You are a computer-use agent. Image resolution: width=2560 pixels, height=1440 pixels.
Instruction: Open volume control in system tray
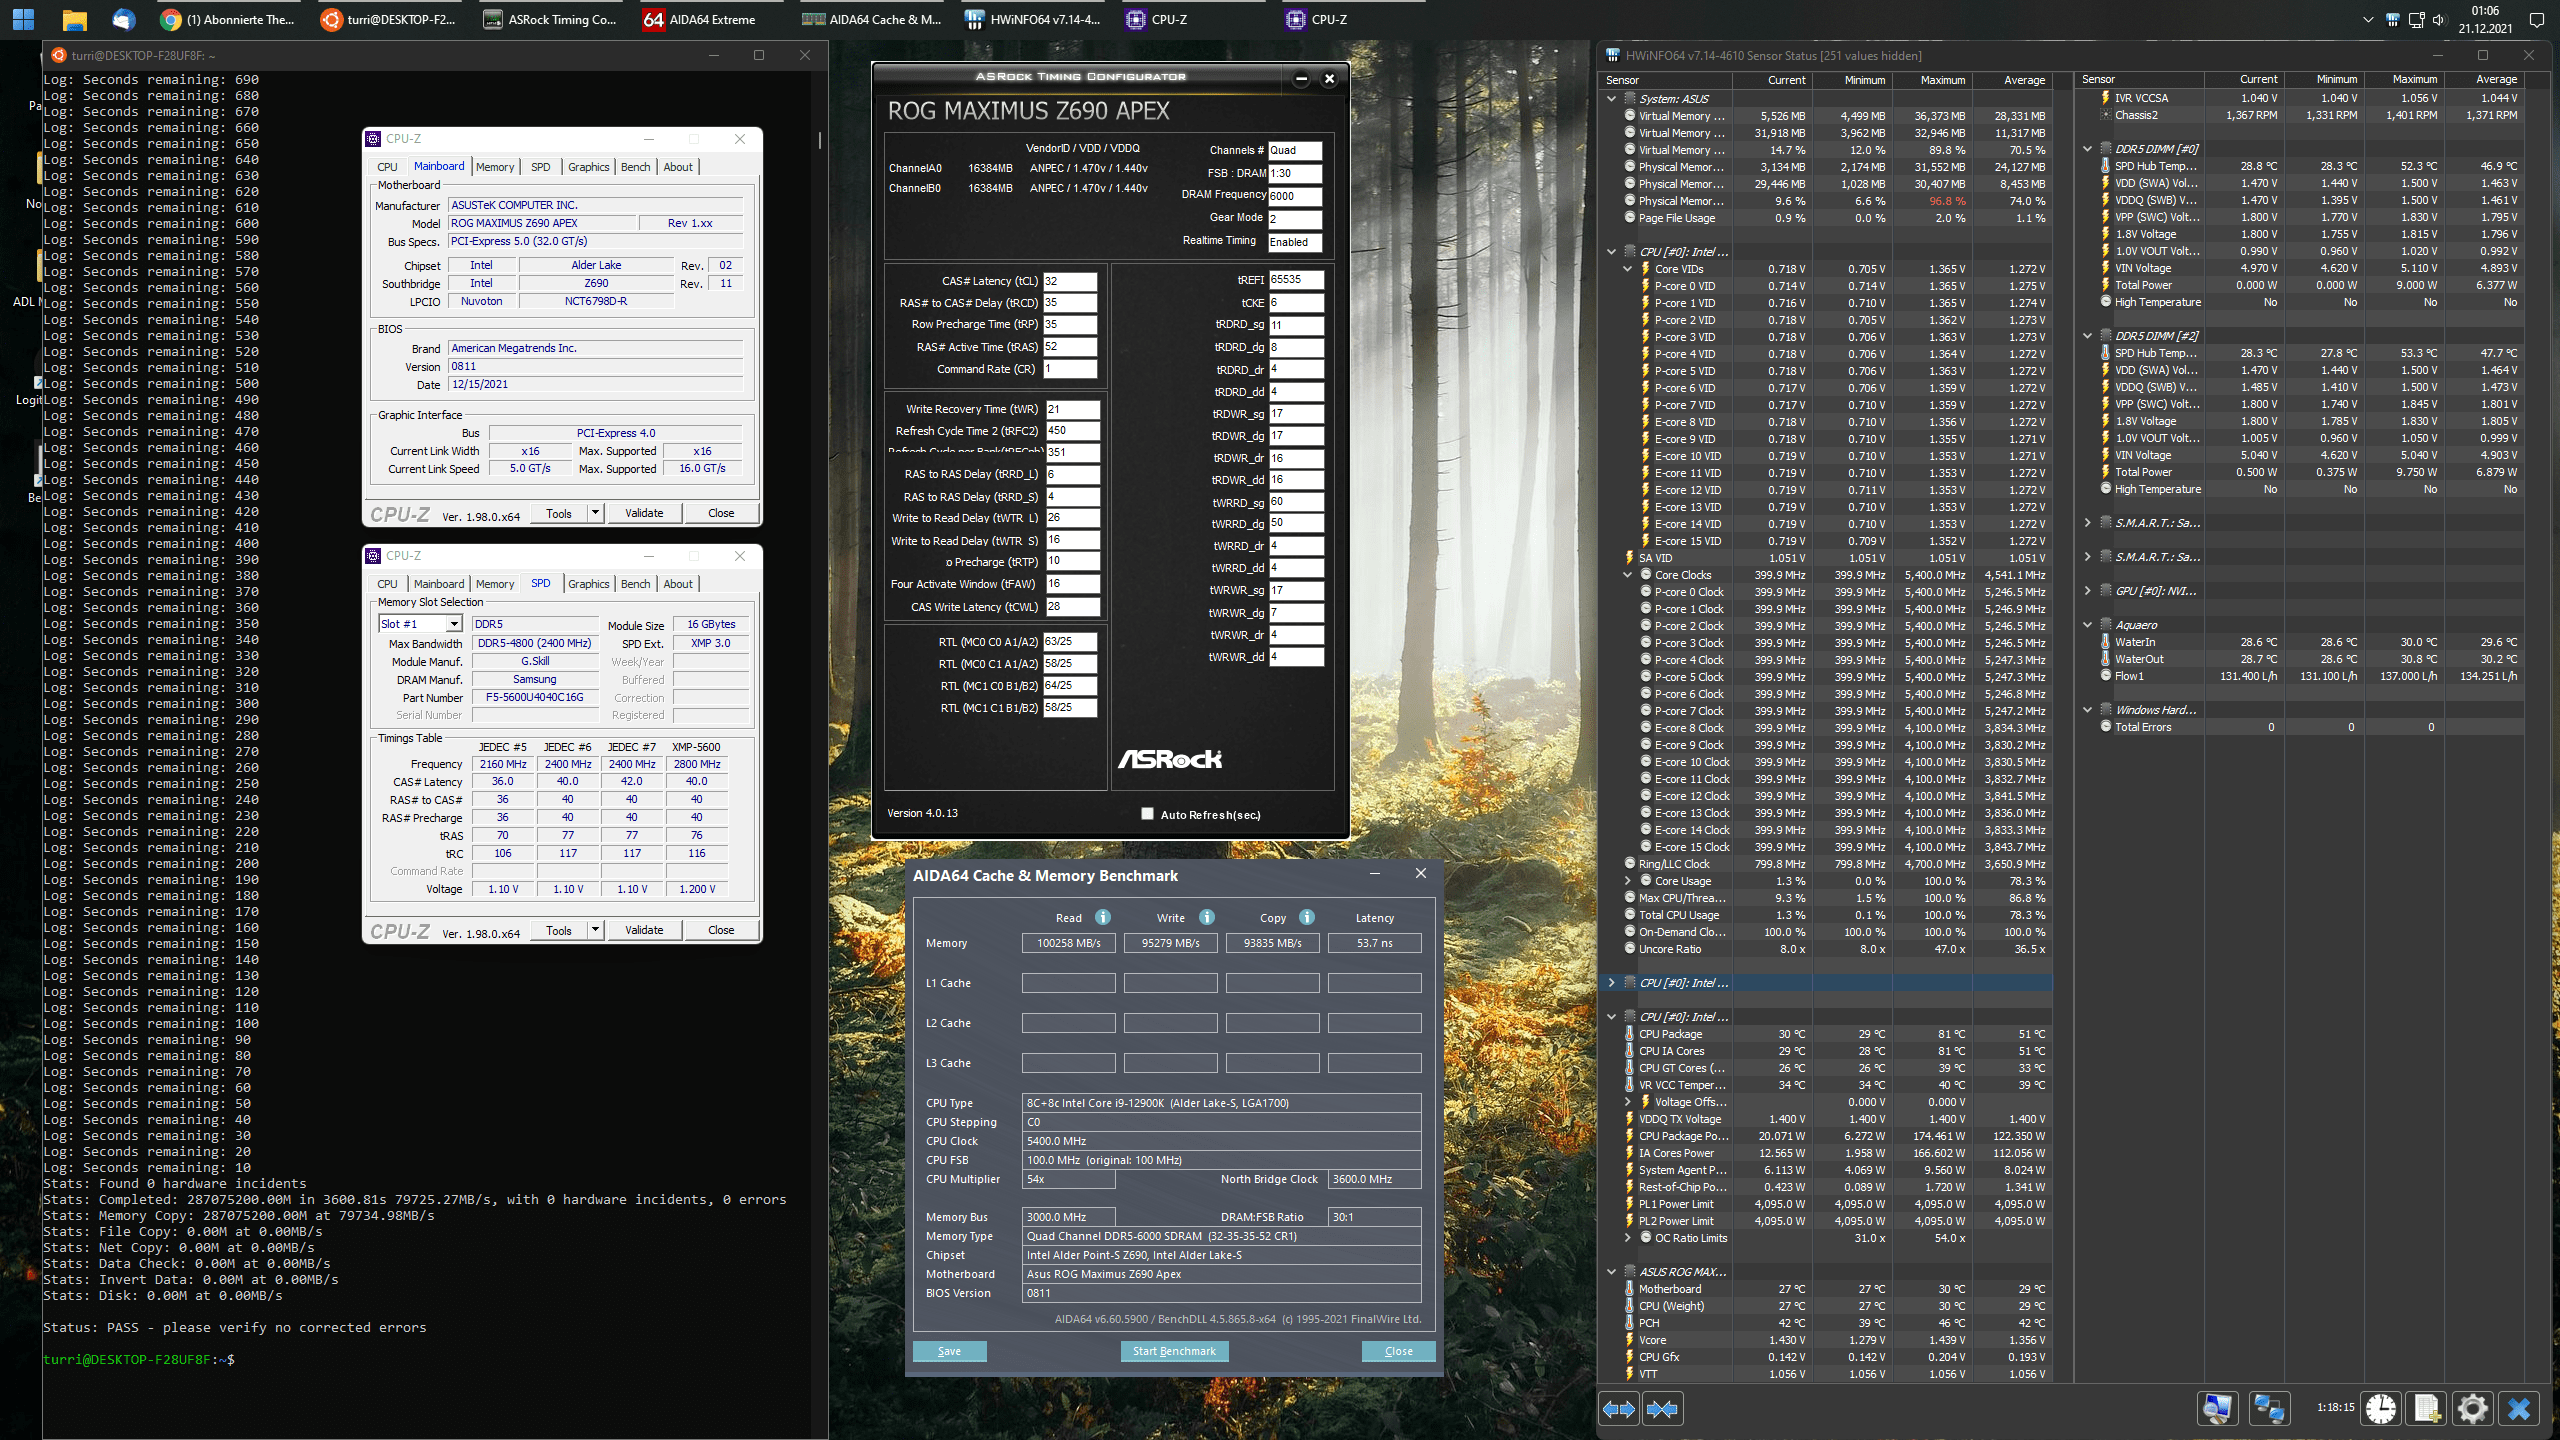point(2438,19)
